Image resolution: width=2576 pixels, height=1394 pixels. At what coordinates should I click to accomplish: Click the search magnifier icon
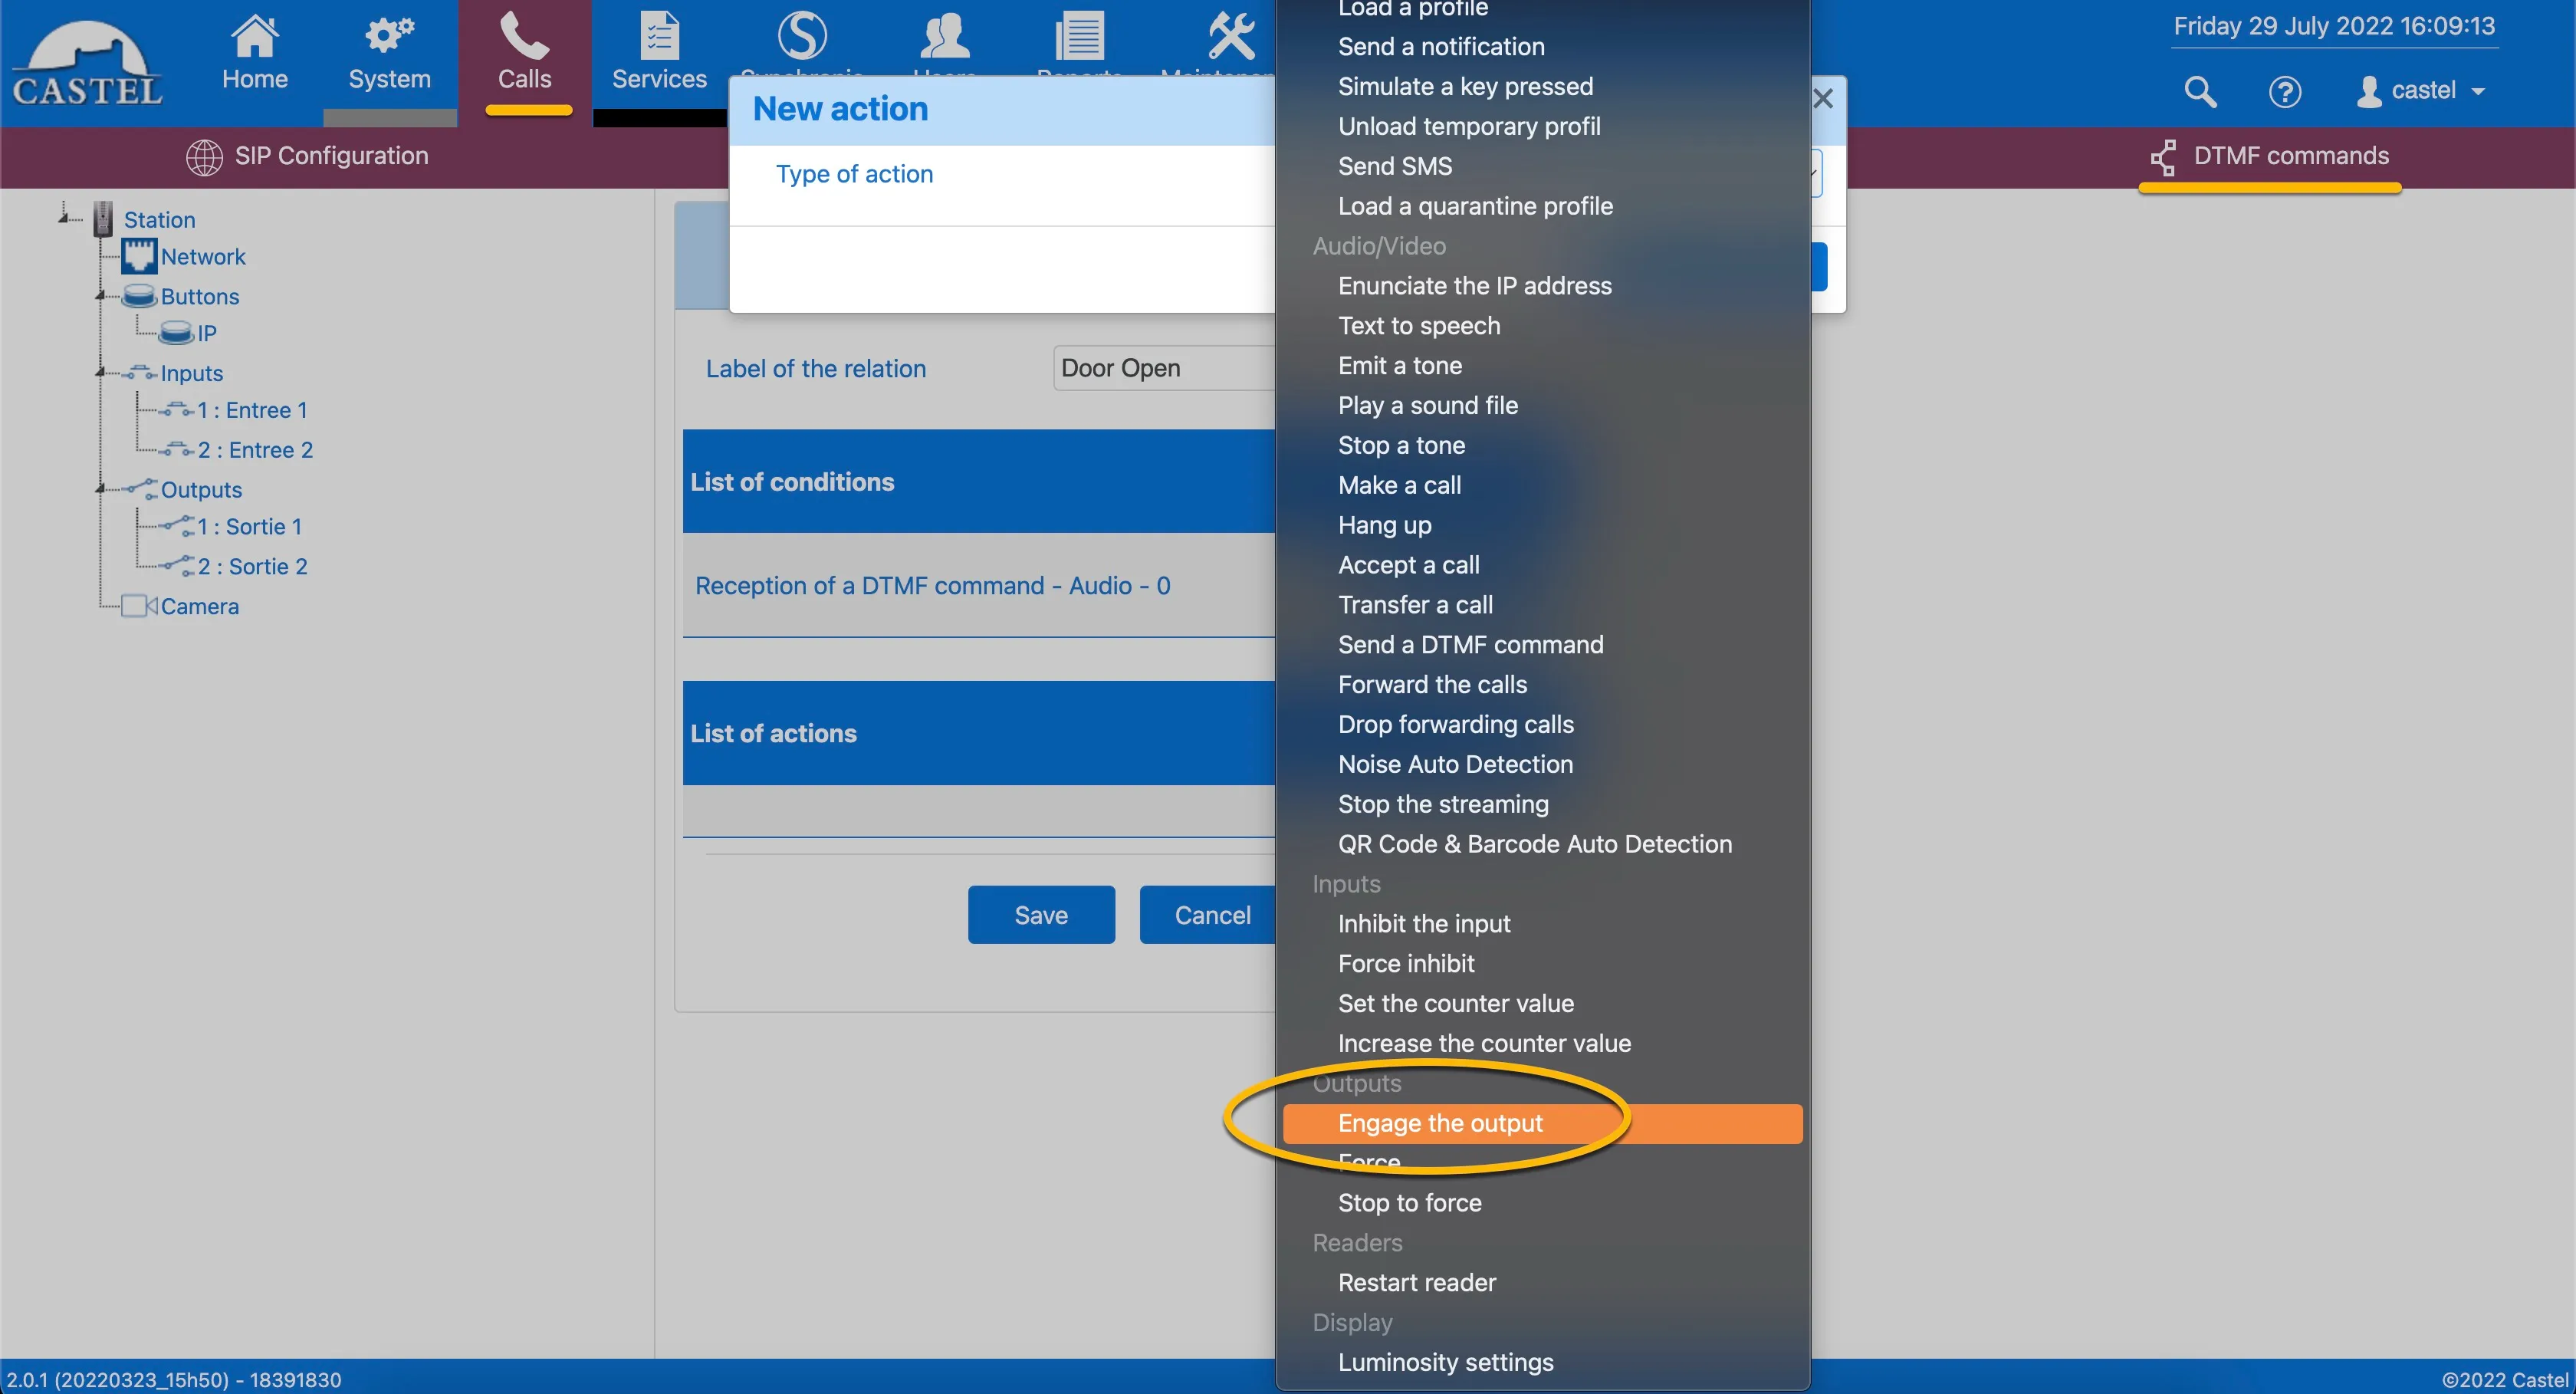(x=2200, y=91)
